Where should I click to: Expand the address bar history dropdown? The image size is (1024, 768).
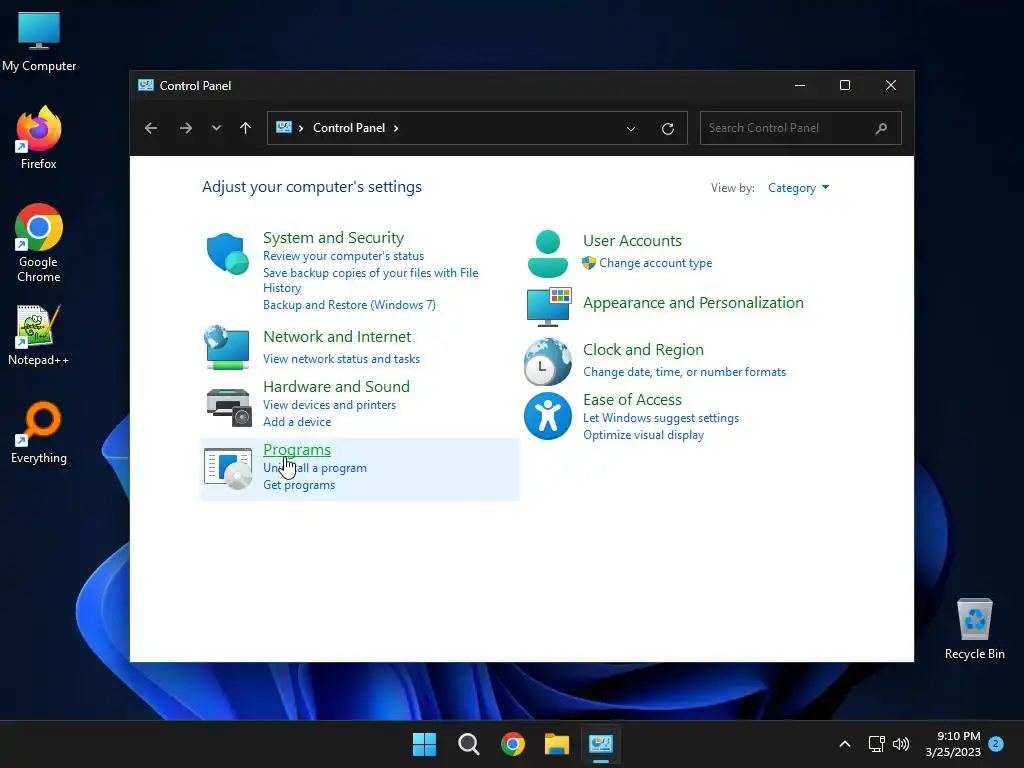point(631,129)
